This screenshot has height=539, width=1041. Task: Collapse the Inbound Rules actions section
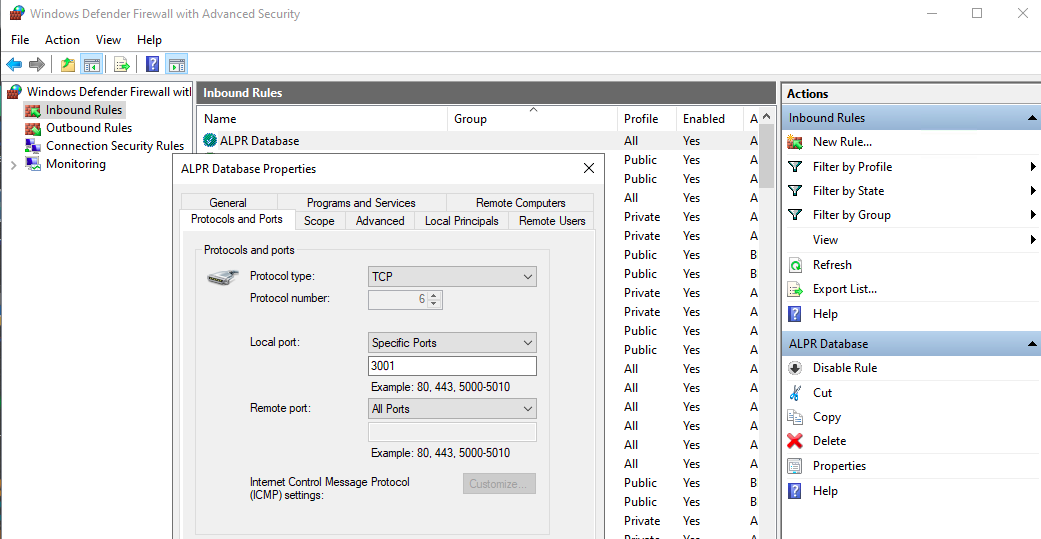[x=1032, y=118]
